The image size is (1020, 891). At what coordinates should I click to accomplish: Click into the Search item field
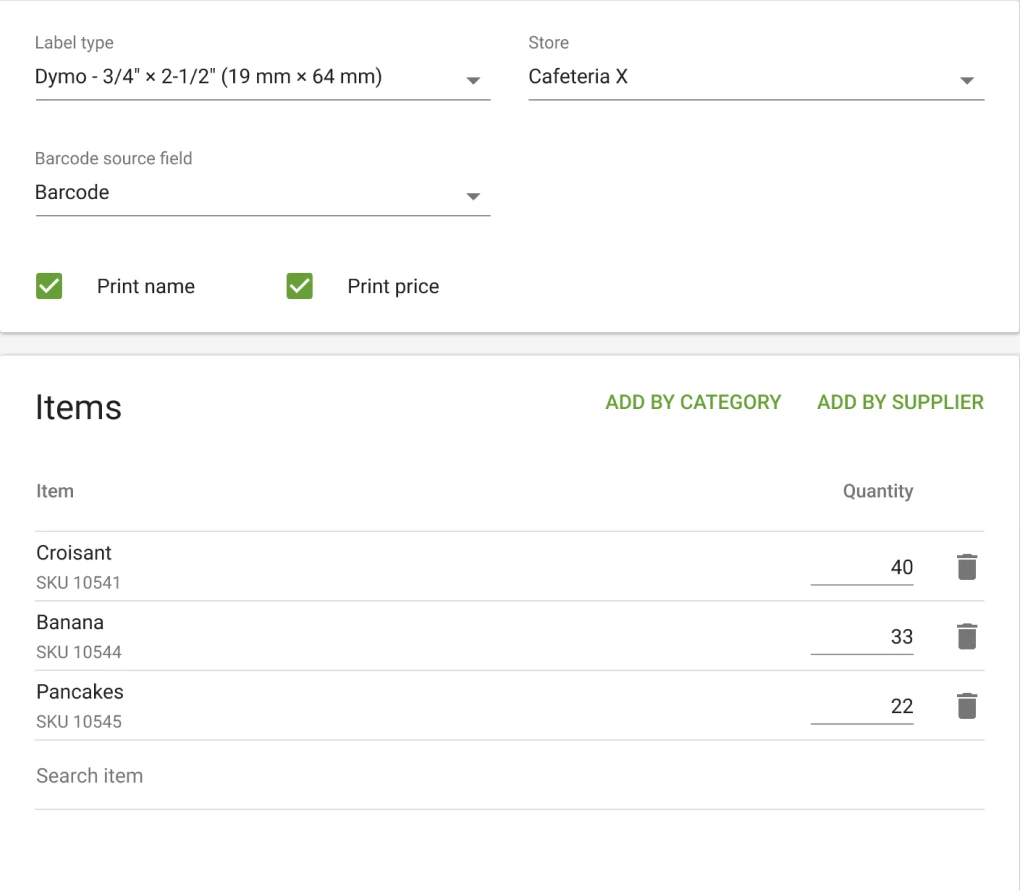pyautogui.click(x=509, y=776)
